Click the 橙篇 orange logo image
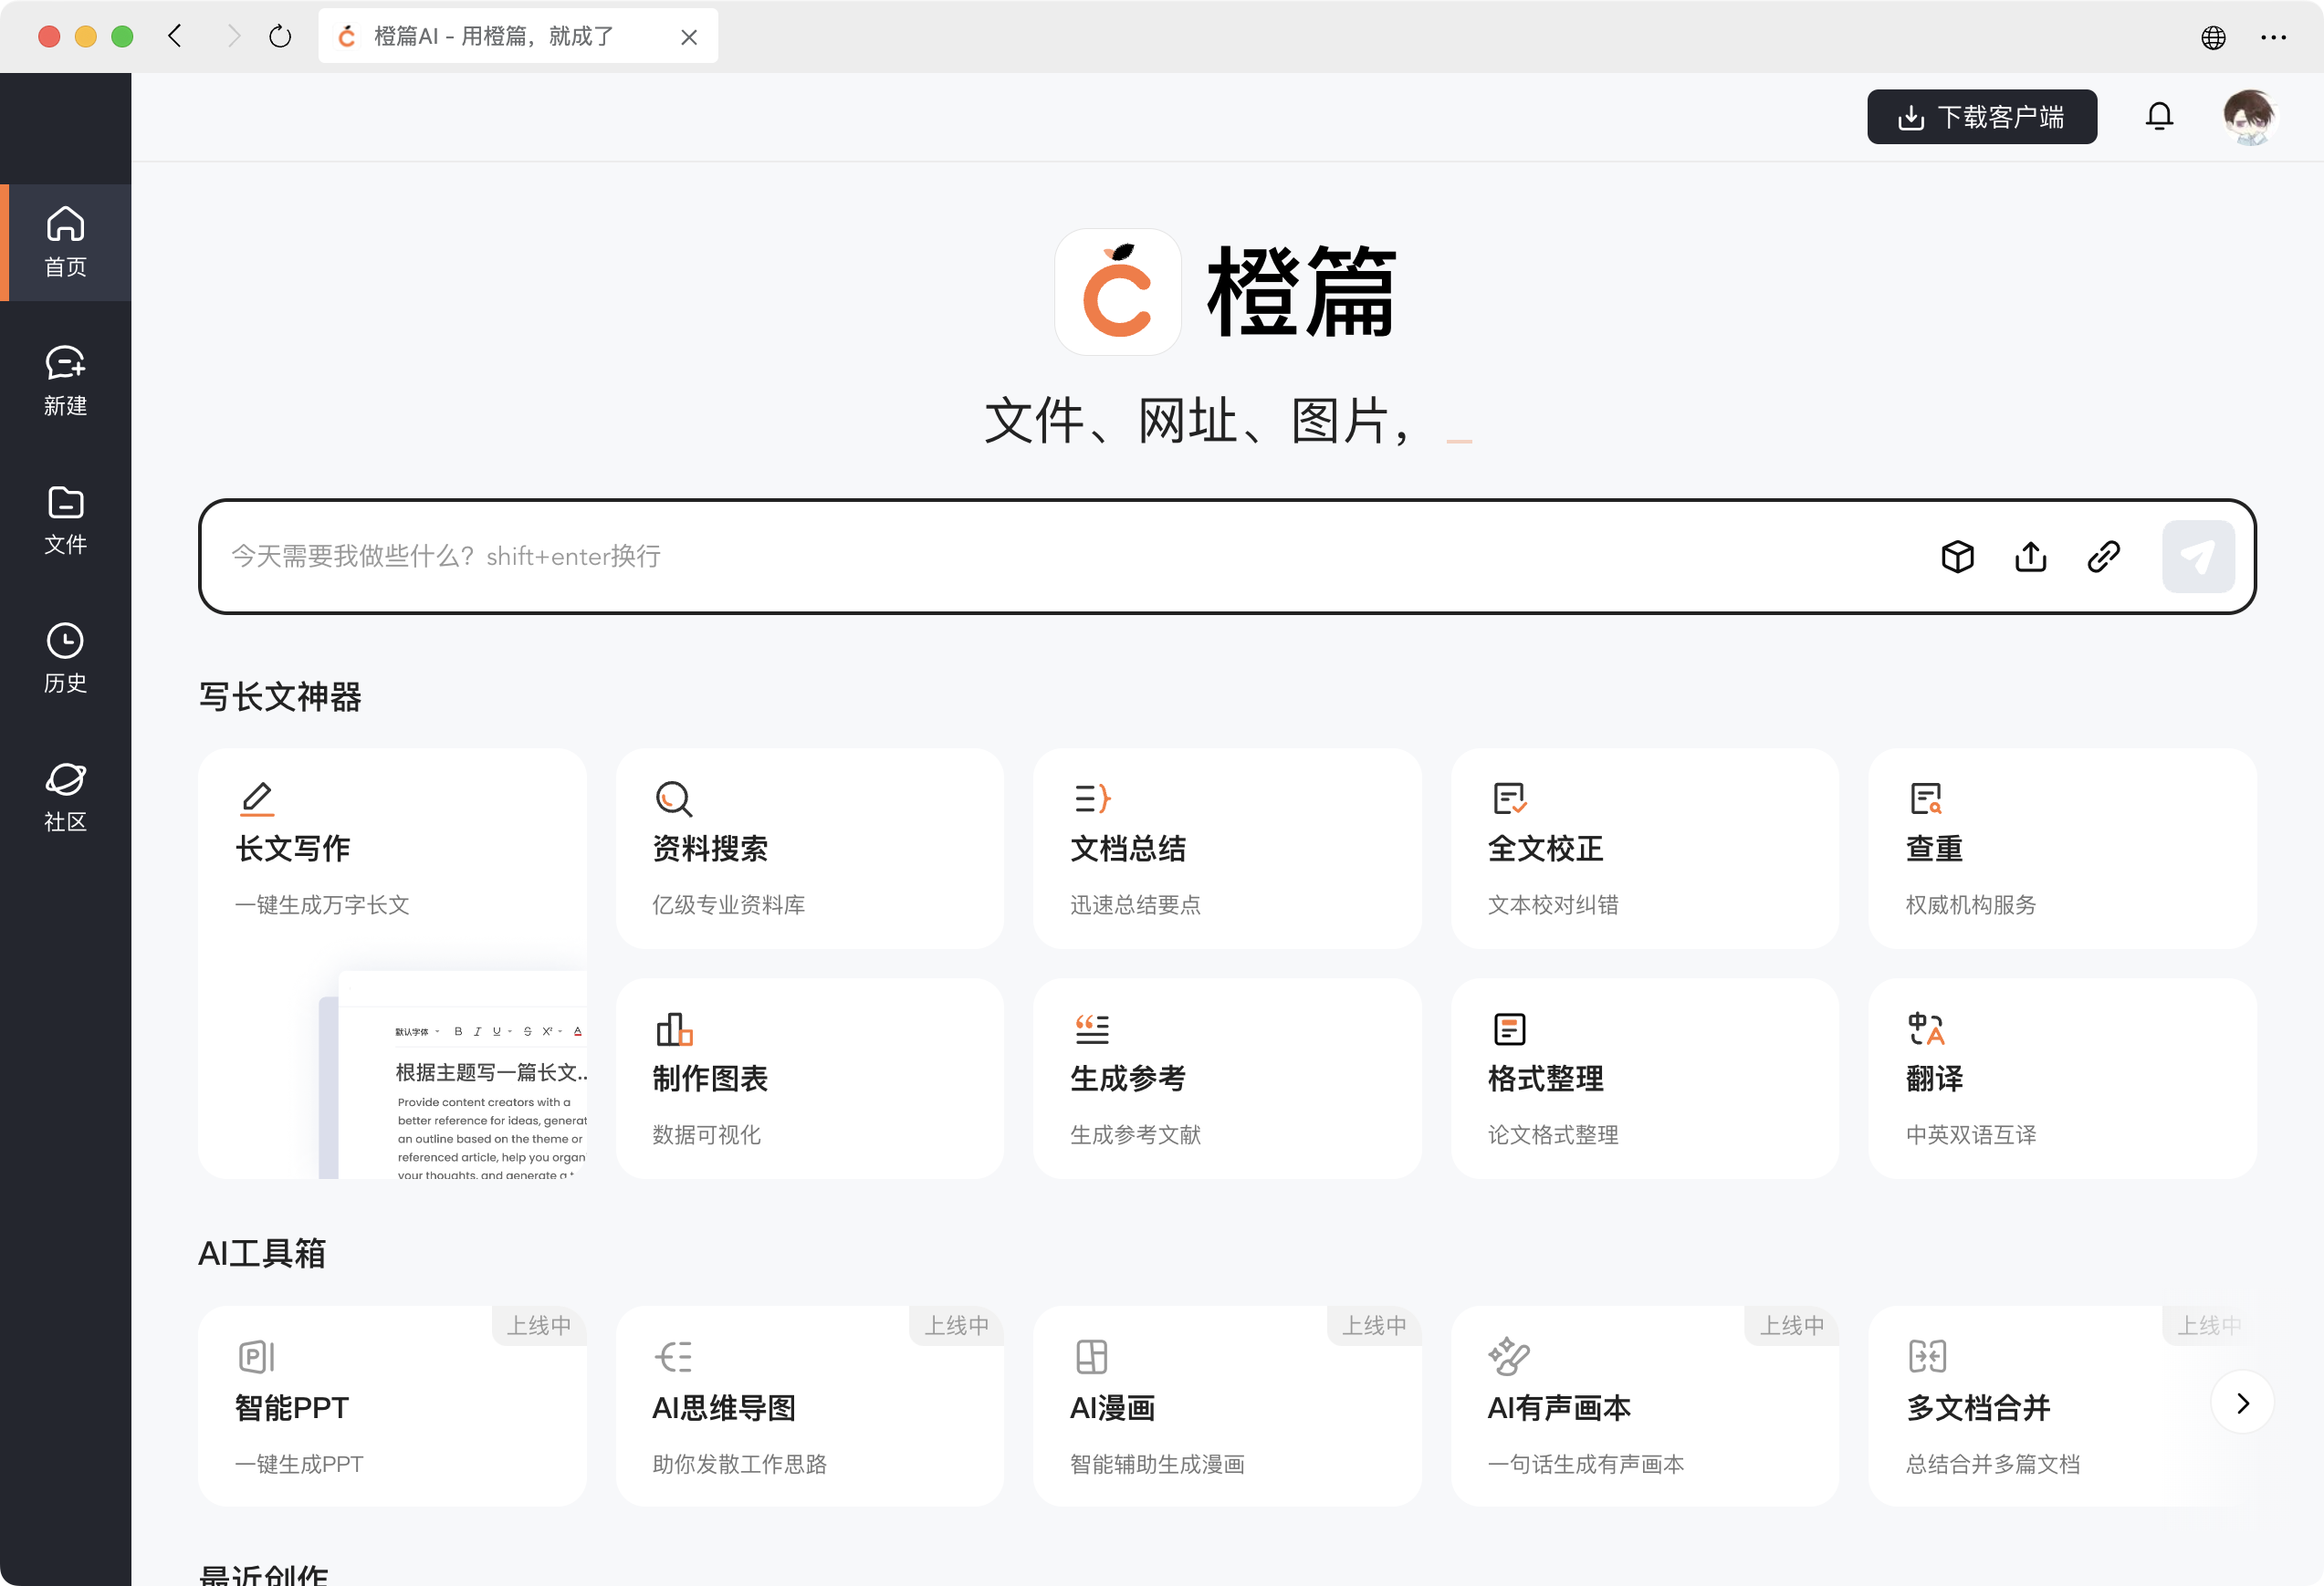Screen dimensions: 2324x1586 point(1117,292)
